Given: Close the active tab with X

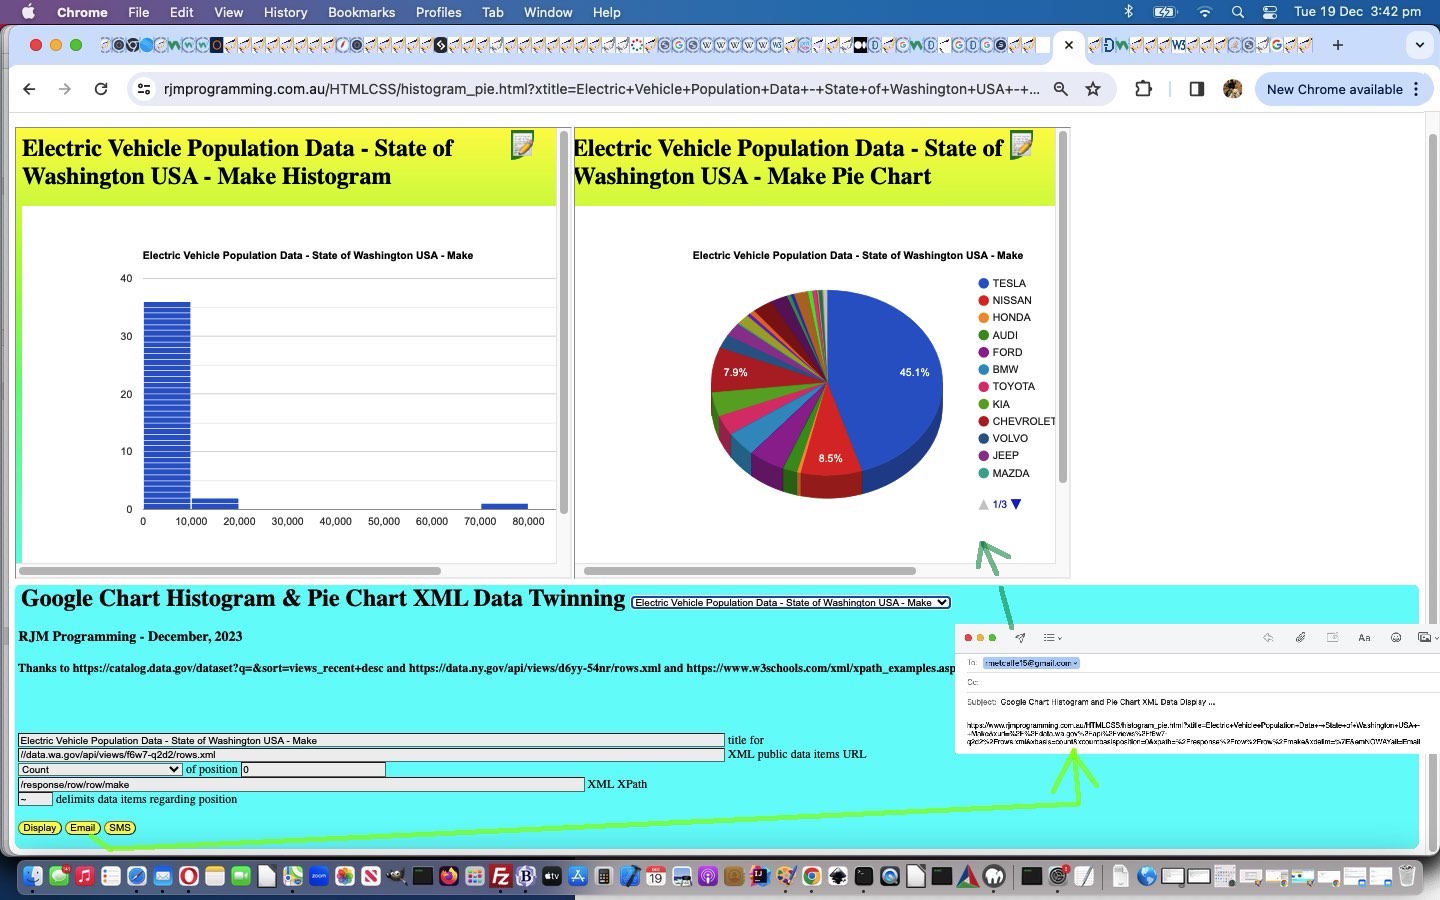Looking at the screenshot, I should pyautogui.click(x=1068, y=45).
